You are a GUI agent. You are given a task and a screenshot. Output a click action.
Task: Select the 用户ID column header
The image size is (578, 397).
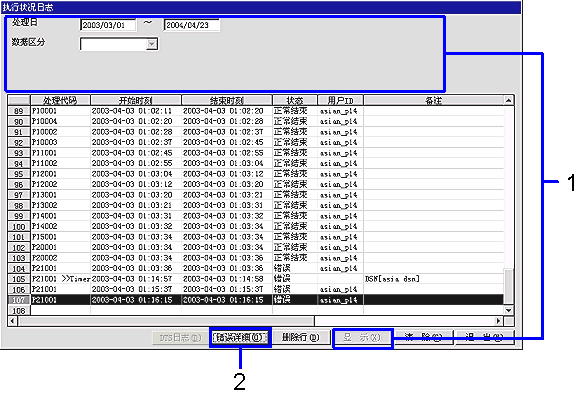[x=340, y=100]
